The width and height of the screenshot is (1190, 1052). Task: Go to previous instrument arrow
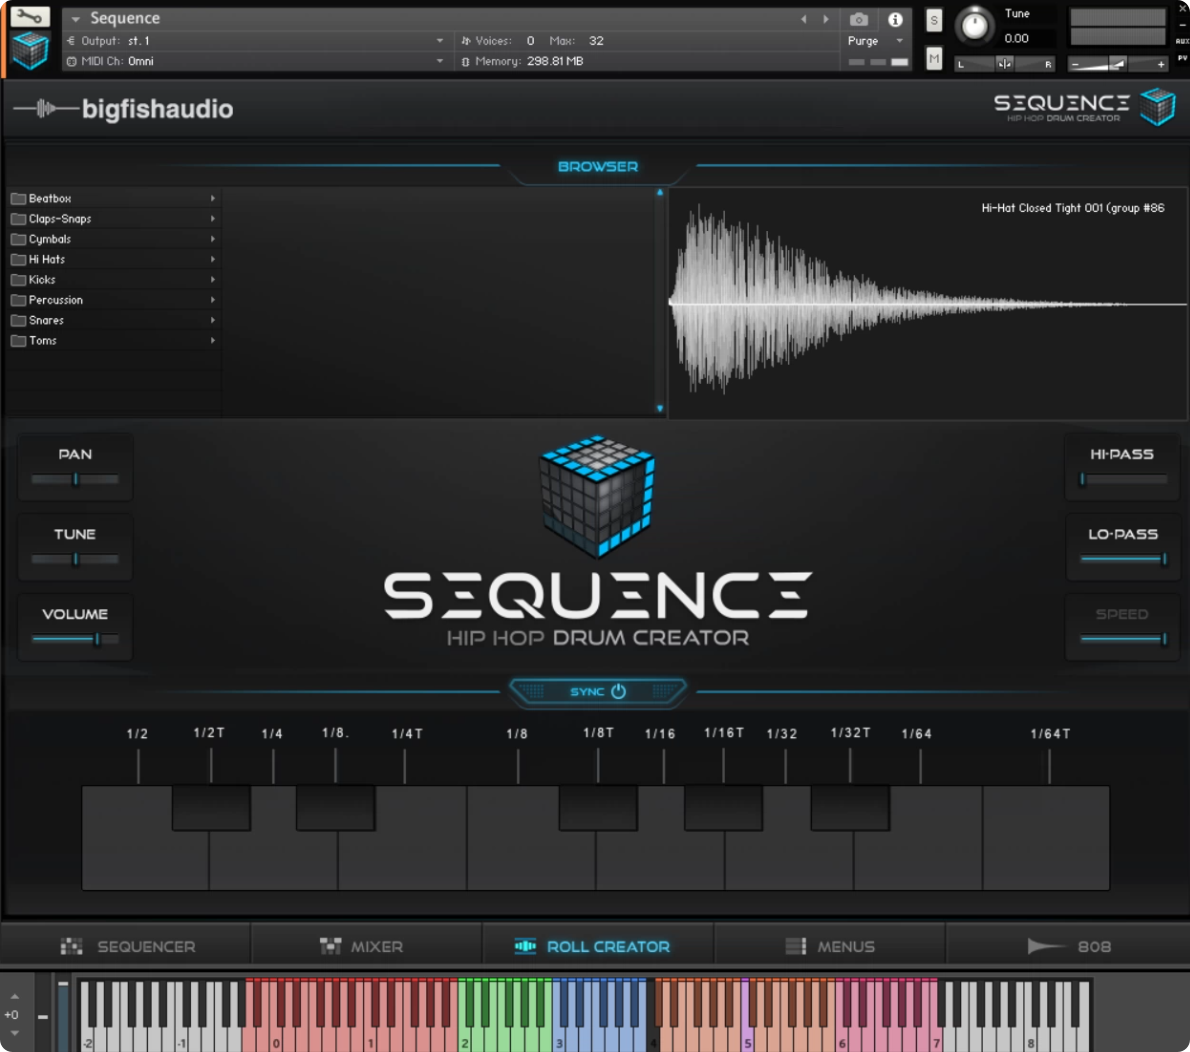[804, 19]
